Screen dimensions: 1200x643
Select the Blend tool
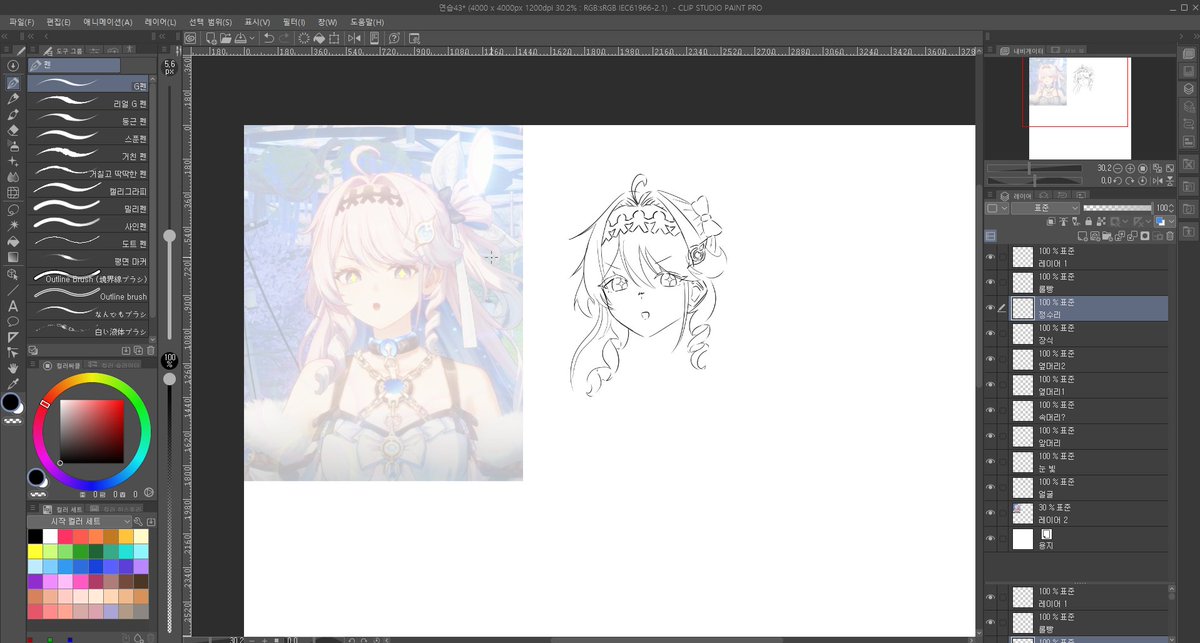13,178
